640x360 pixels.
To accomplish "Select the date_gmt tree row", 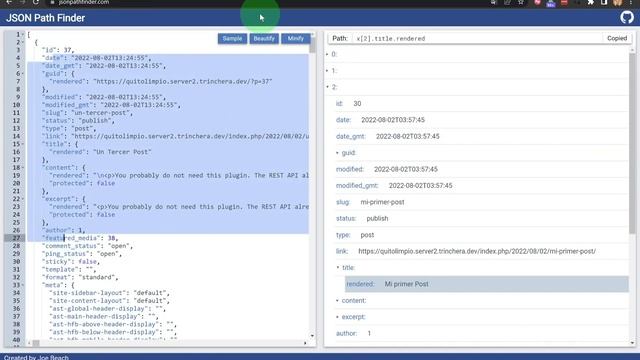I will pyautogui.click(x=482, y=136).
